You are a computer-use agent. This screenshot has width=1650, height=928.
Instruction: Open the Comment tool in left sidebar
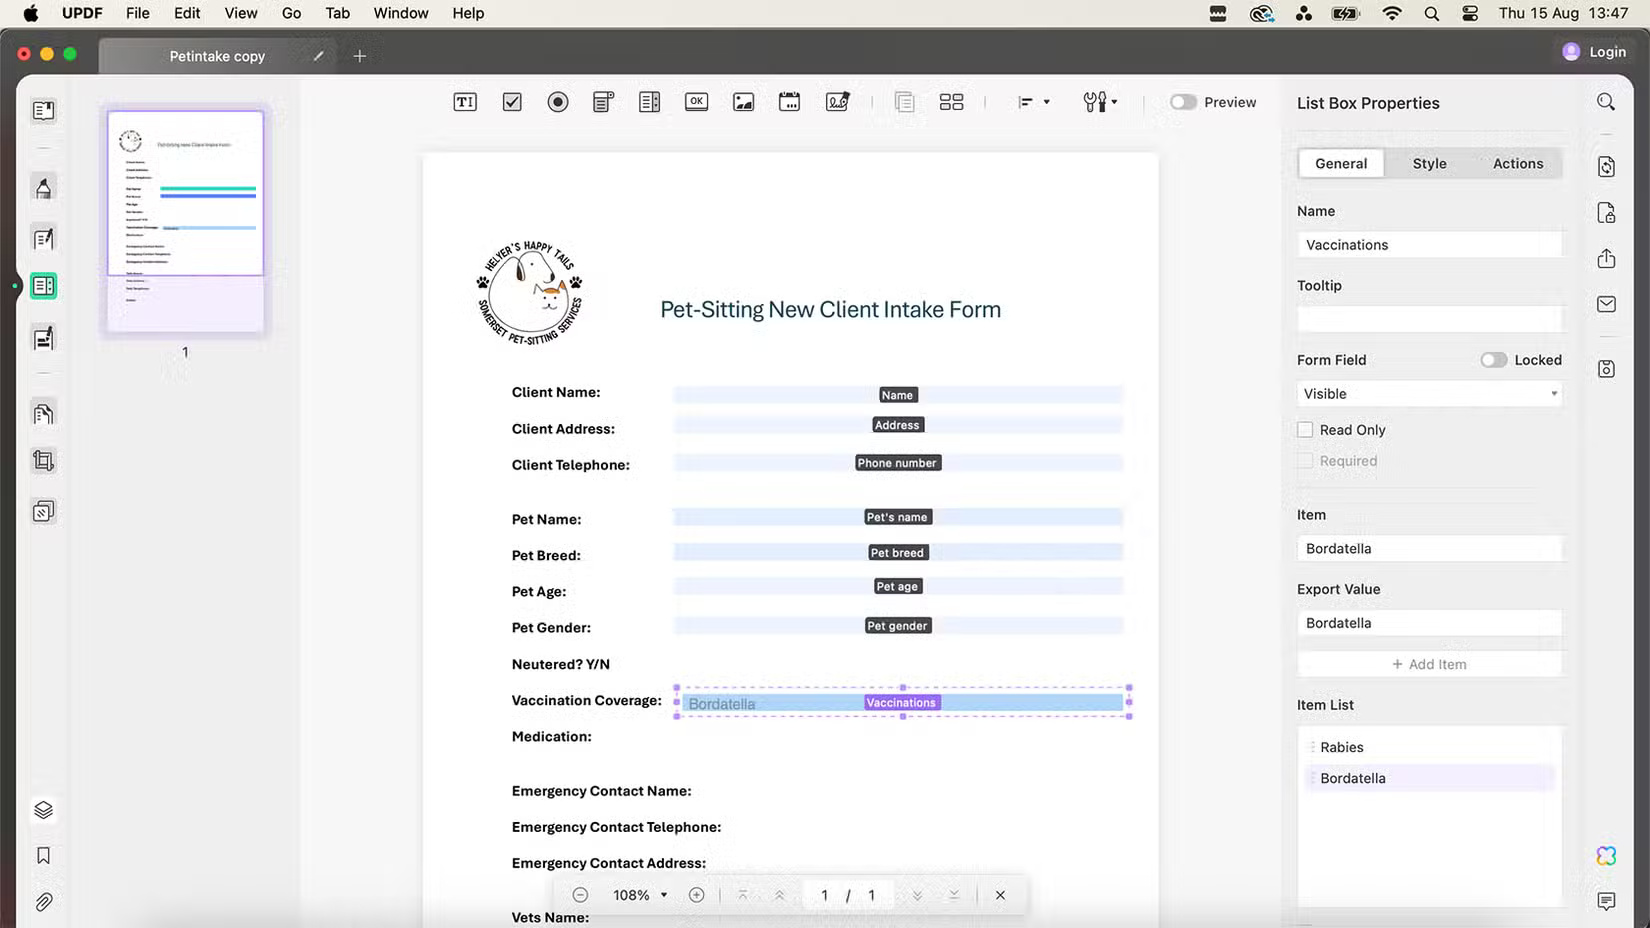pos(43,187)
